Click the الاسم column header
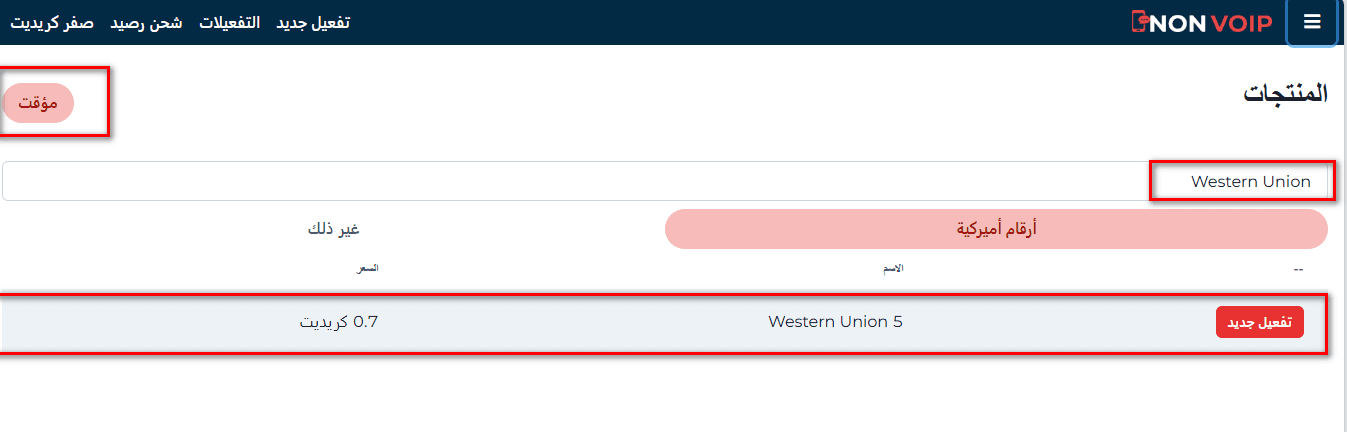 point(892,268)
